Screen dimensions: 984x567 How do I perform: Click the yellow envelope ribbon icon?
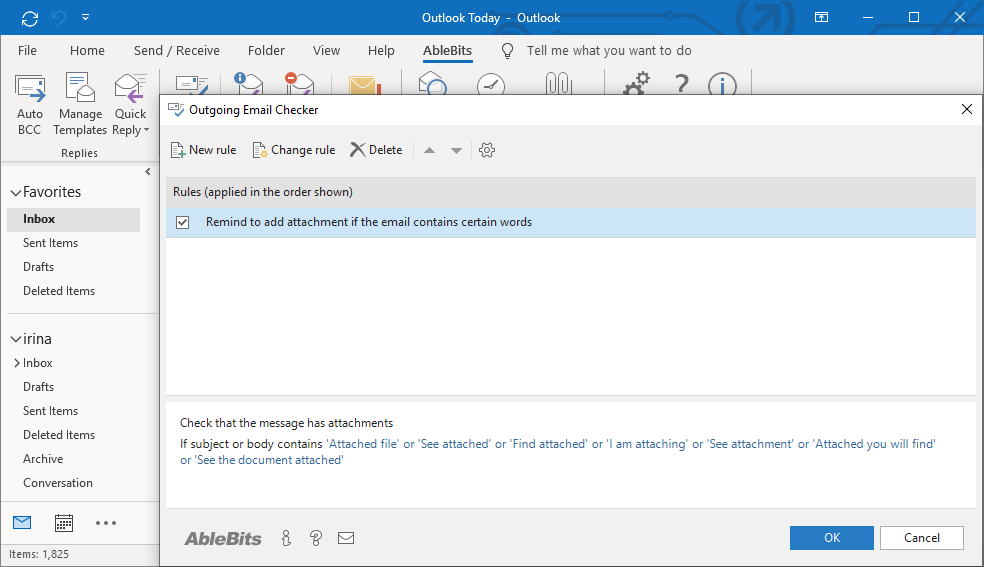pos(365,85)
